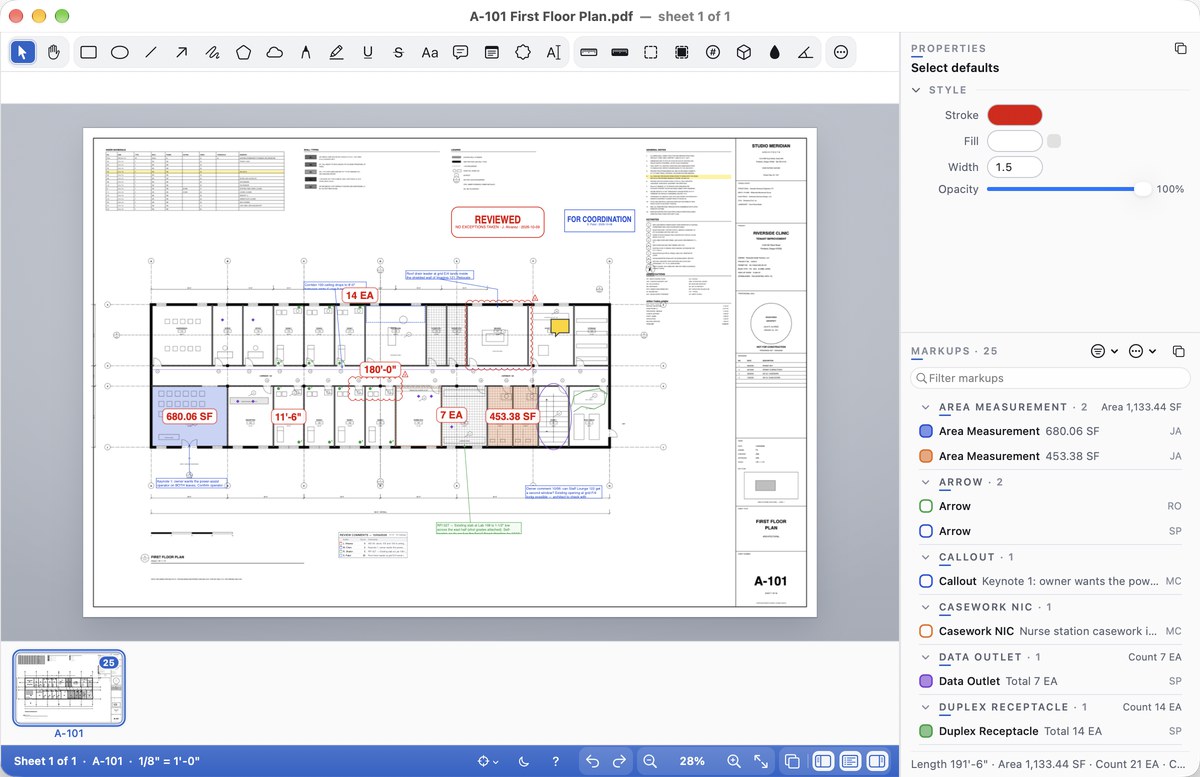
Task: Collapse the Style section
Action: [915, 90]
